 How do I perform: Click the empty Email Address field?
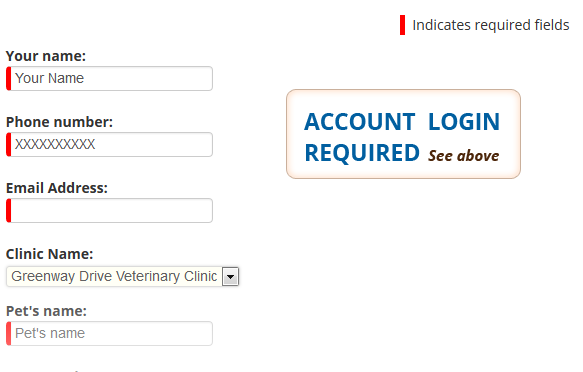pos(109,210)
